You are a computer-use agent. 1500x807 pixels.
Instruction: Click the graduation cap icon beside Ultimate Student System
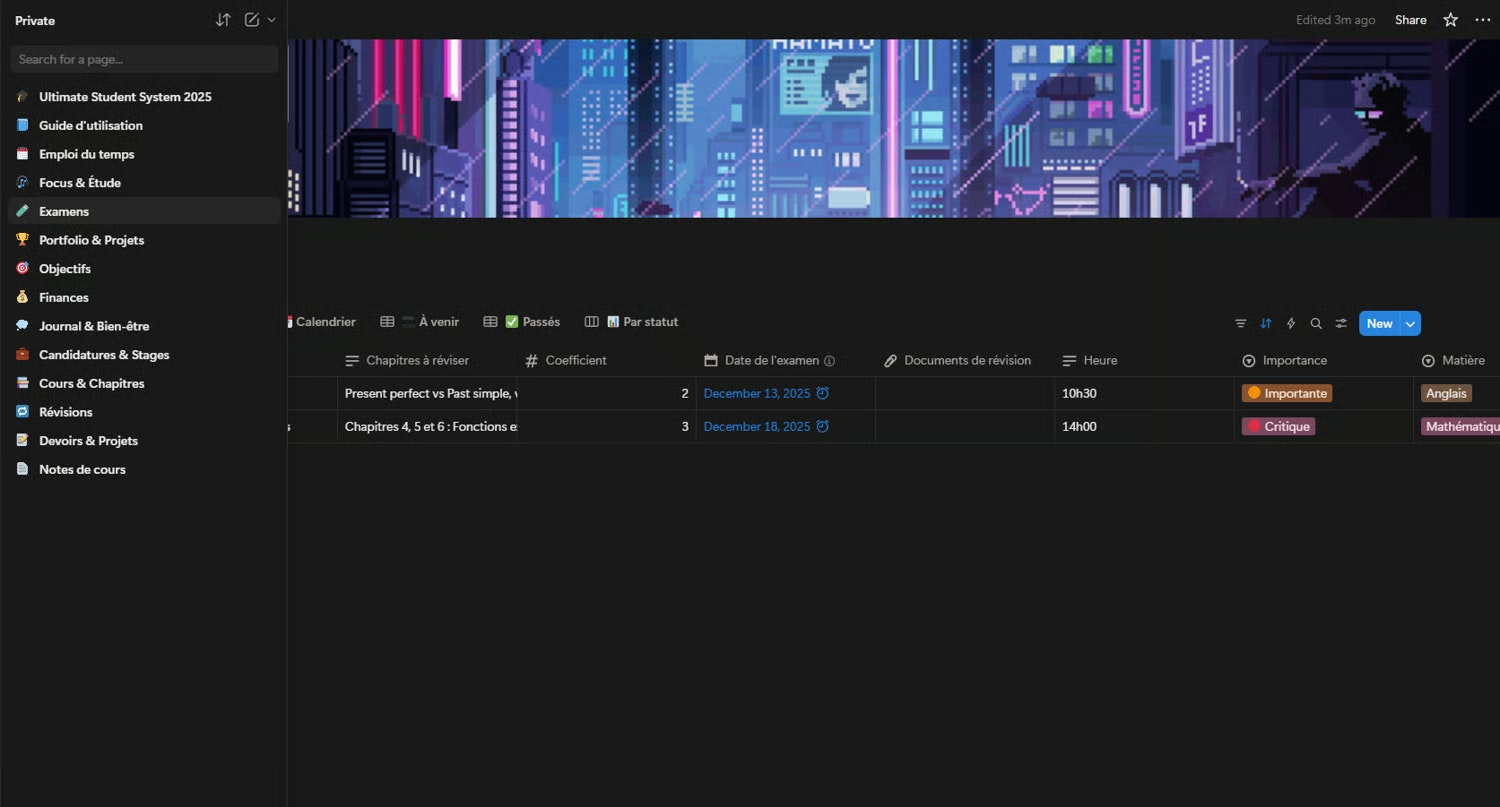[x=22, y=97]
